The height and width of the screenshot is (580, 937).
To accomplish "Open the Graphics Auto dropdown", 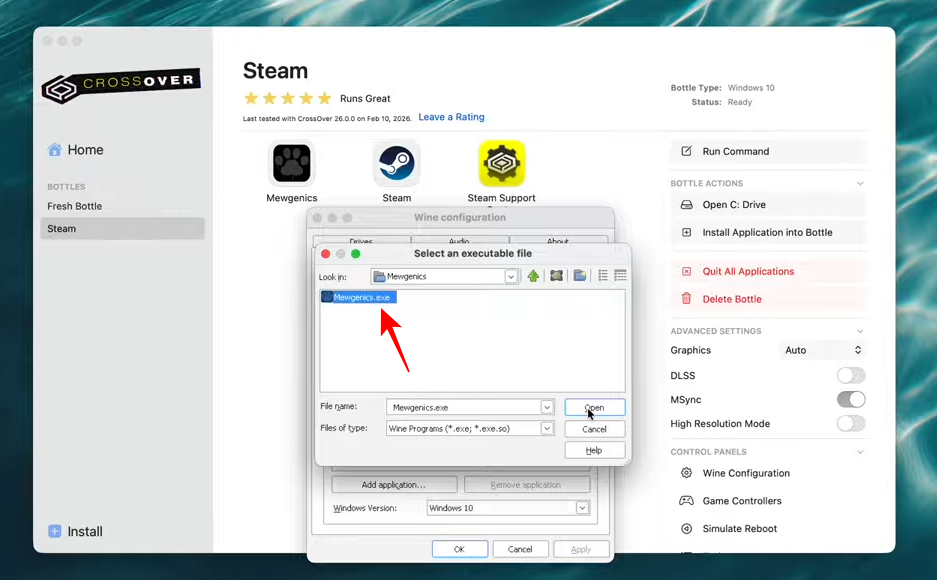I will [822, 350].
